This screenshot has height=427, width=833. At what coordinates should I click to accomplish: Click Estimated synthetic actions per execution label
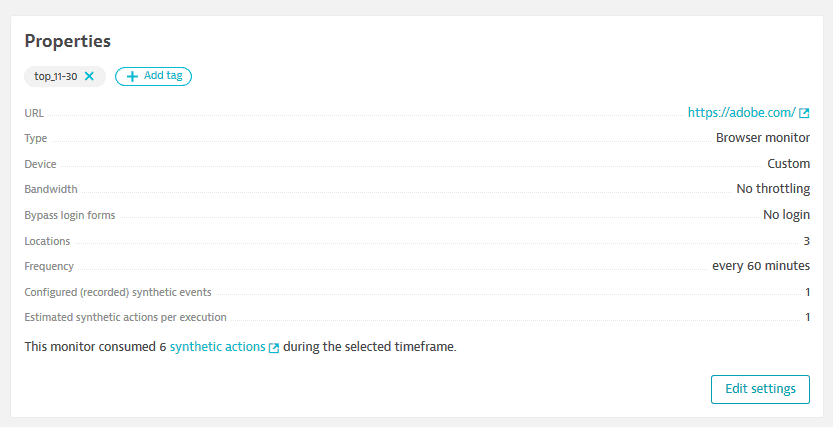125,318
